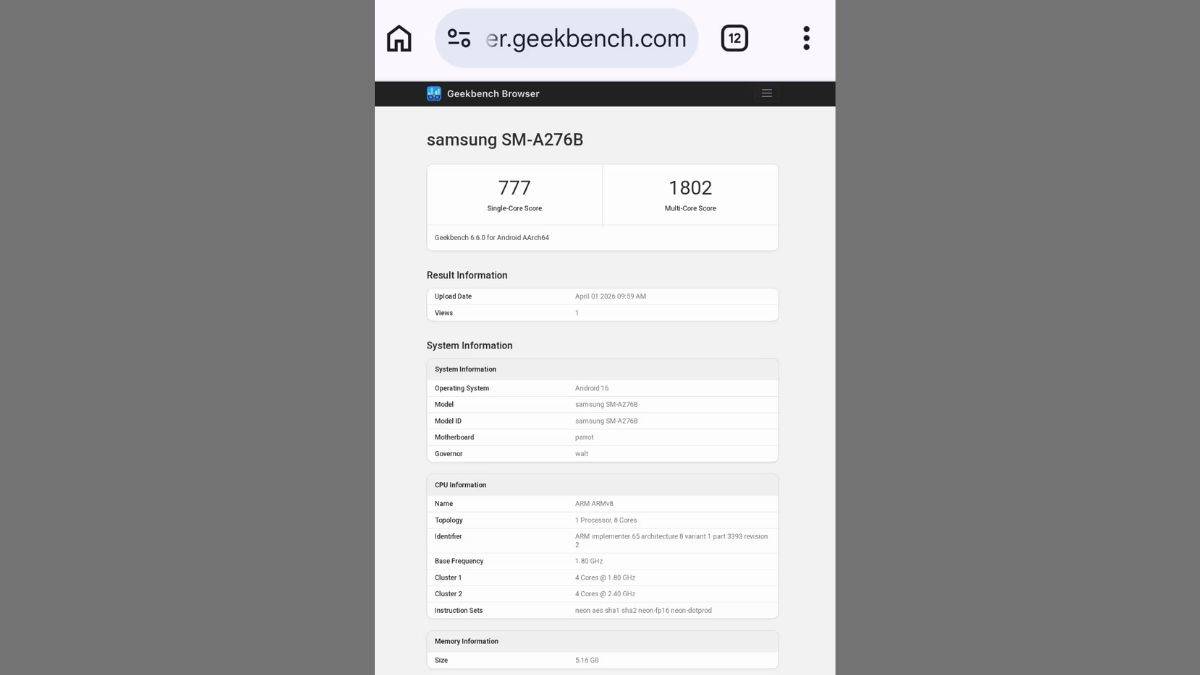This screenshot has width=1200, height=675.
Task: Select the Topology row label
Action: [x=449, y=520]
